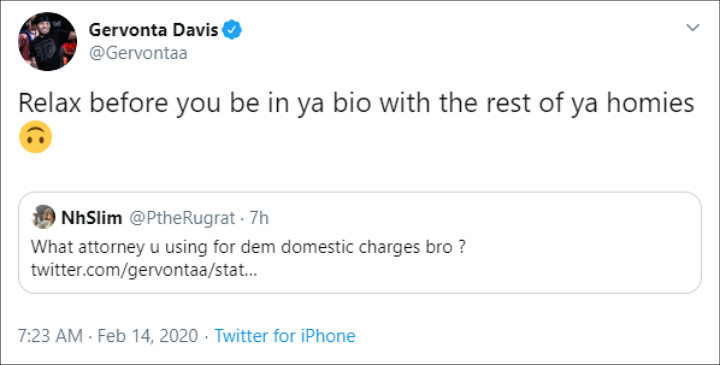This screenshot has height=365, width=720.
Task: Click the 7h quoted tweet timestamp
Action: pos(259,218)
